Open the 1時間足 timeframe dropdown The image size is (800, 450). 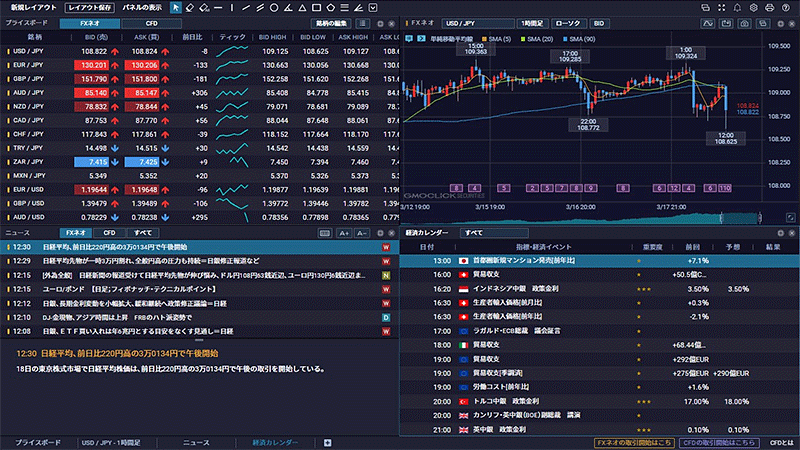(x=530, y=22)
